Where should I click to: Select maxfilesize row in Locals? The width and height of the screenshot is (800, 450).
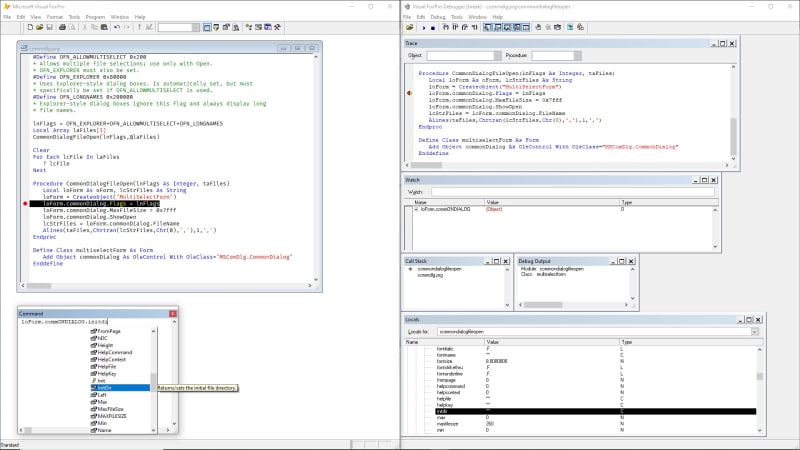click(595, 424)
